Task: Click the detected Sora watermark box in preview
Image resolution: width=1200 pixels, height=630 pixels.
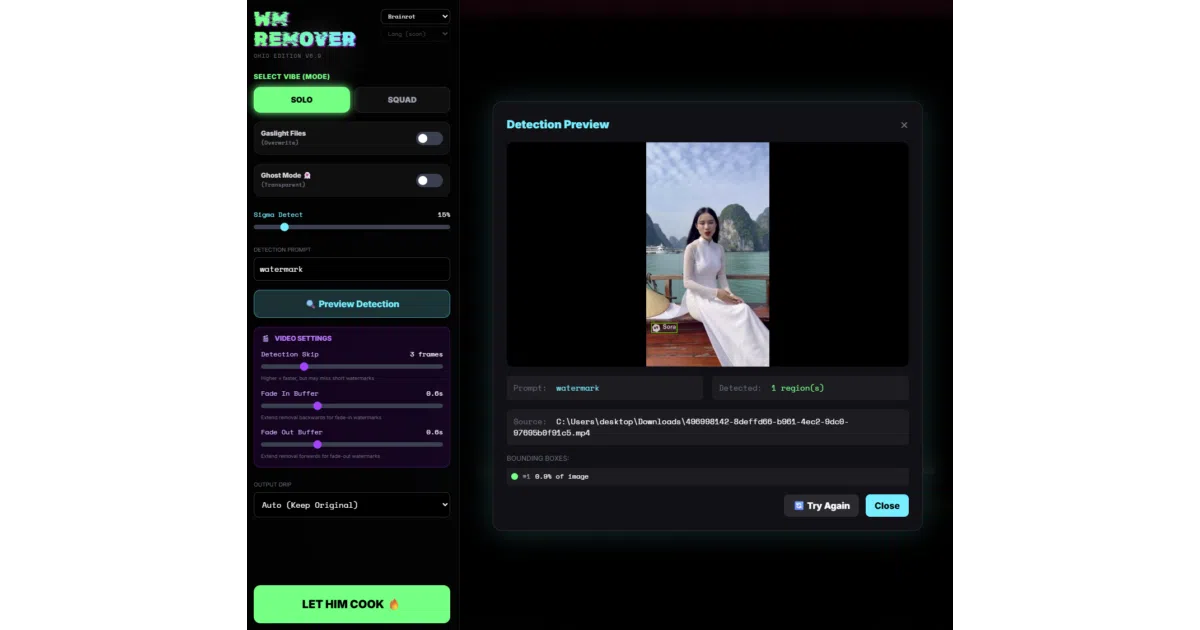Action: (x=664, y=327)
